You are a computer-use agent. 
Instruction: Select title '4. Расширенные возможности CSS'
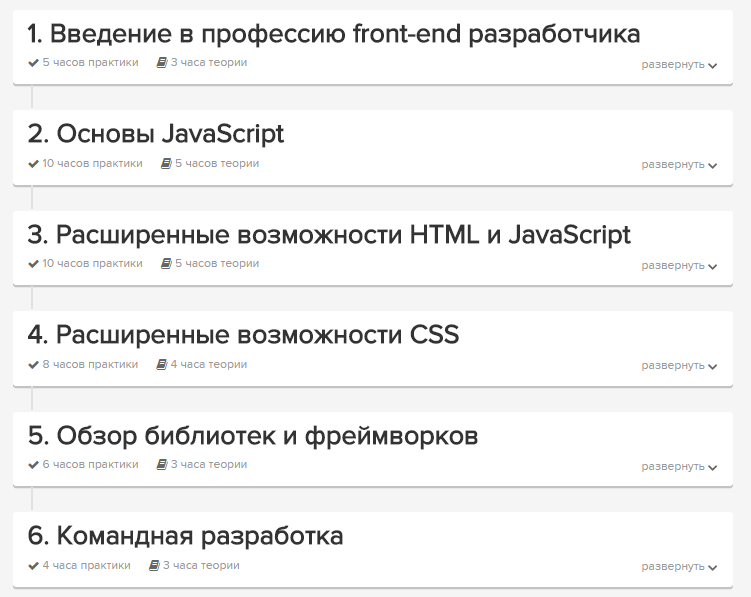(243, 335)
